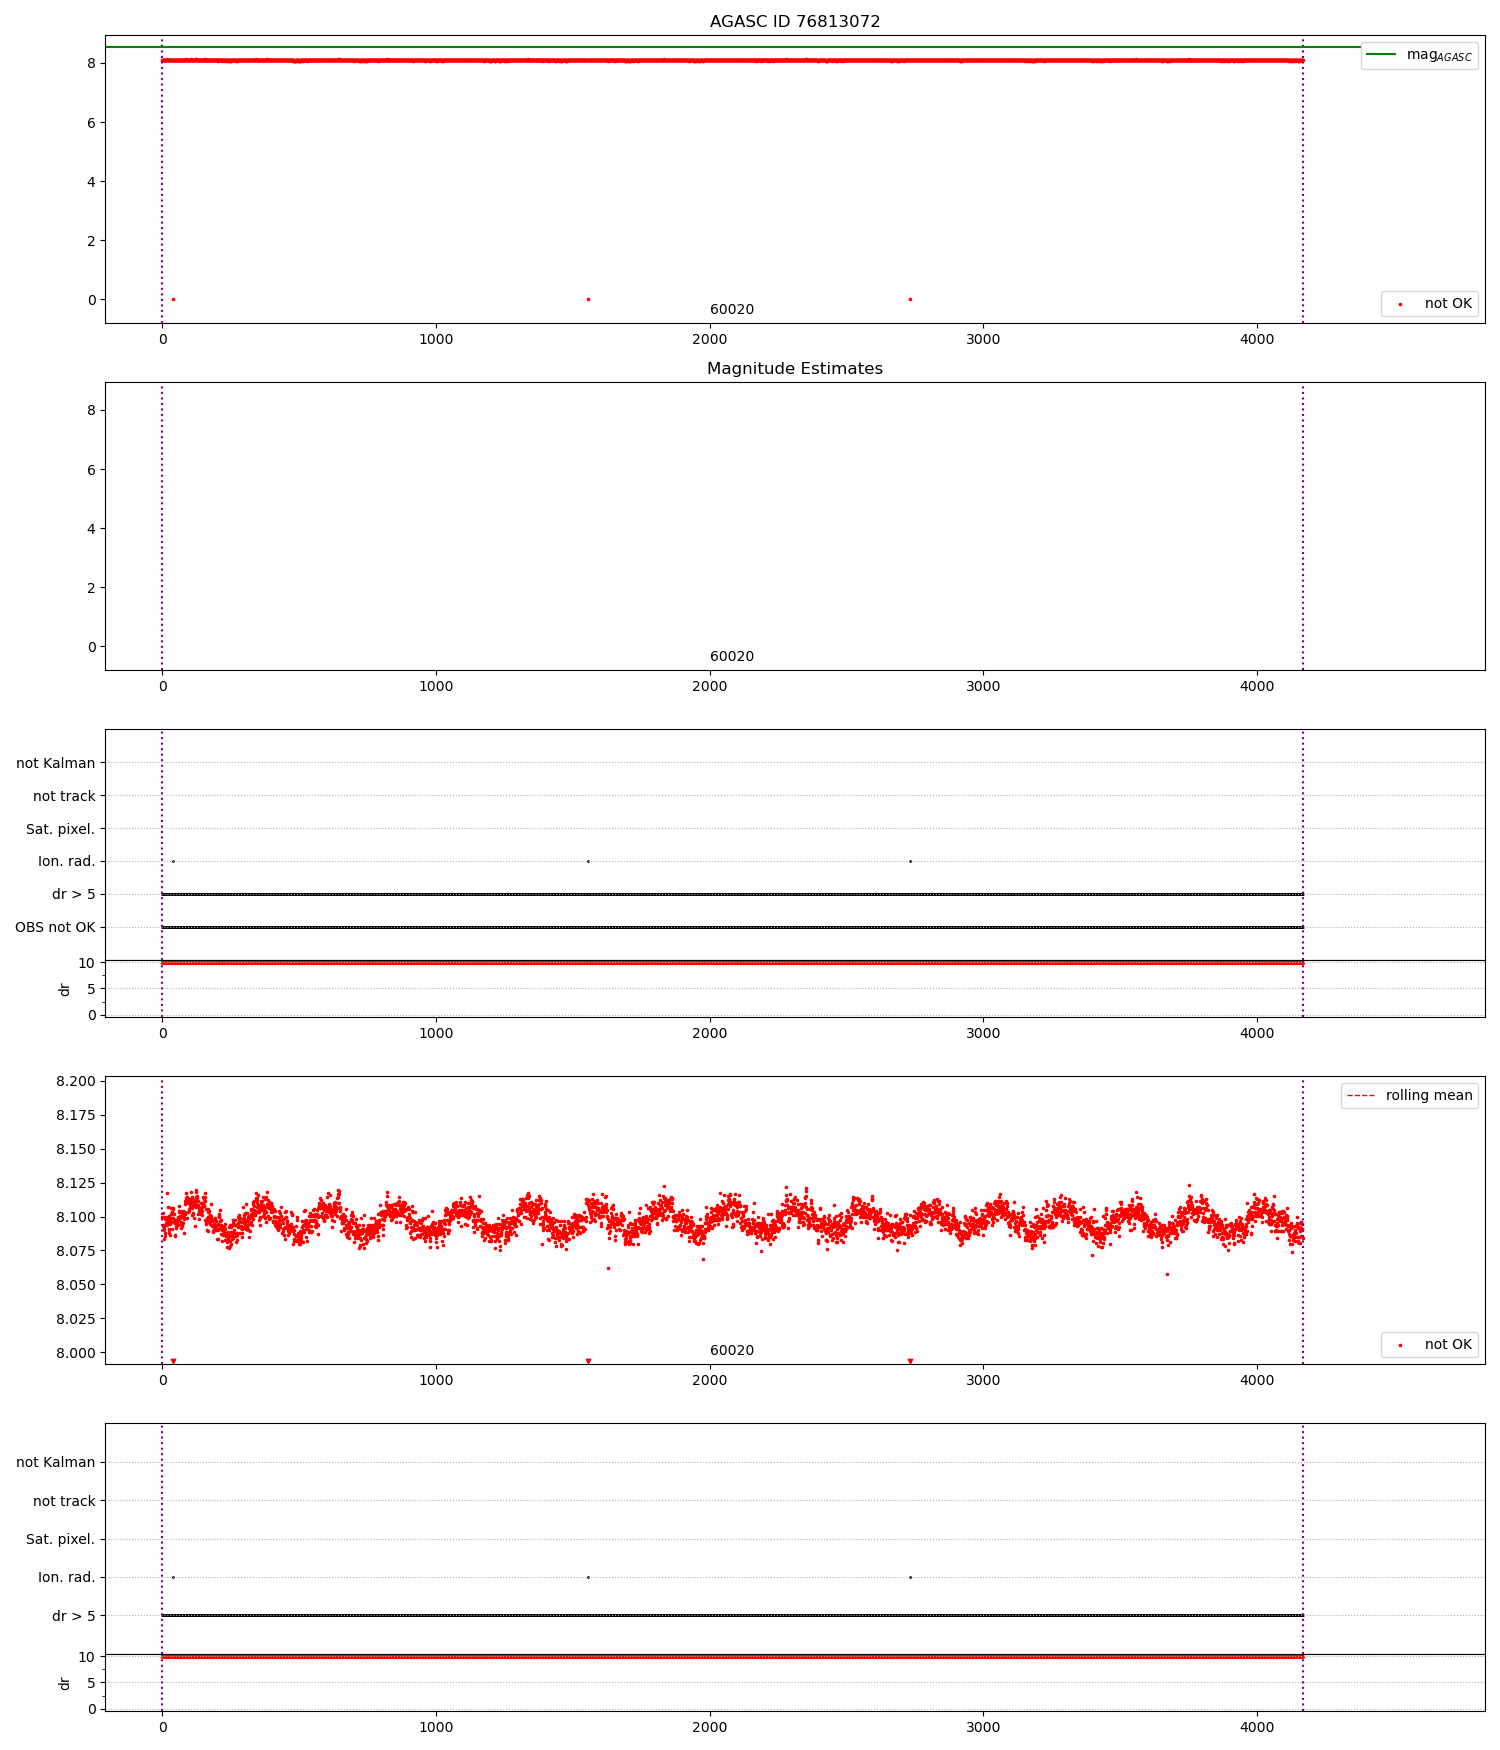1500x1750 pixels.
Task: Click "Sat. pixel." label in the last panel
Action: pyautogui.click(x=61, y=1539)
